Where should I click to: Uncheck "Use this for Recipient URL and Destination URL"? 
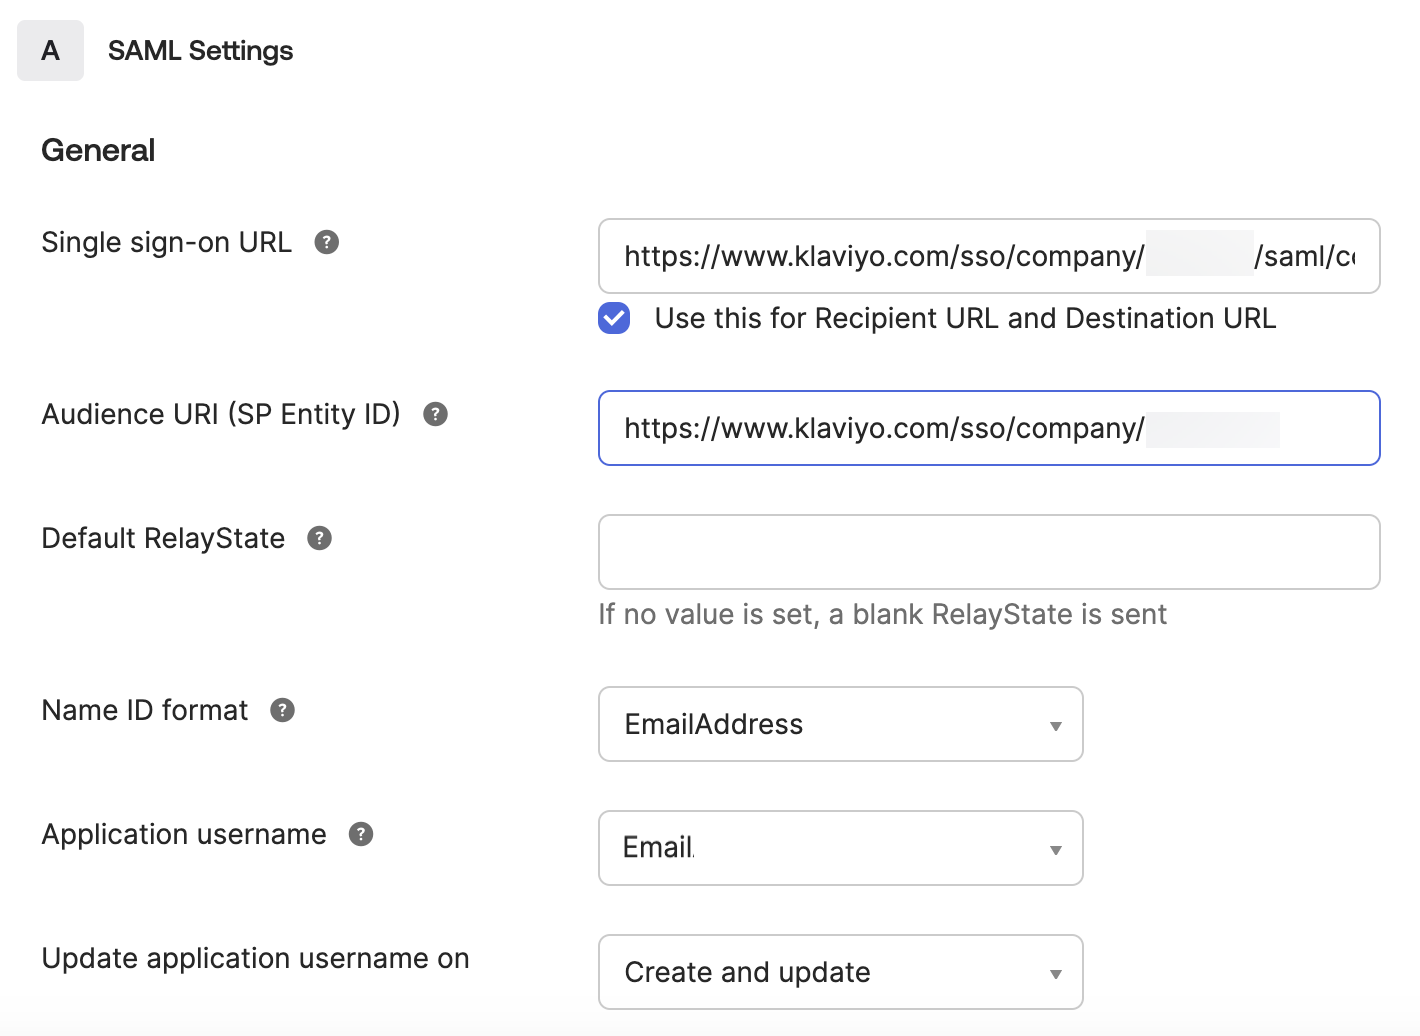point(613,318)
